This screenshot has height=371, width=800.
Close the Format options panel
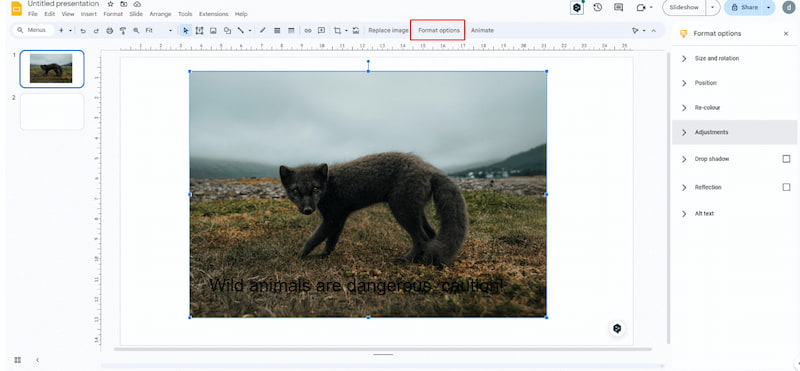point(786,34)
